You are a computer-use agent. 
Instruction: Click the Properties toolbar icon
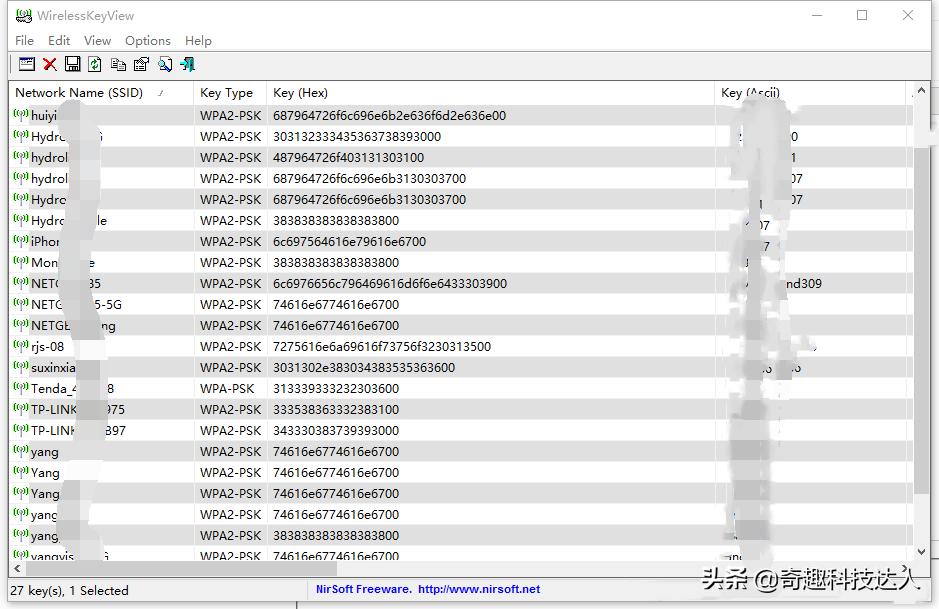tap(141, 64)
